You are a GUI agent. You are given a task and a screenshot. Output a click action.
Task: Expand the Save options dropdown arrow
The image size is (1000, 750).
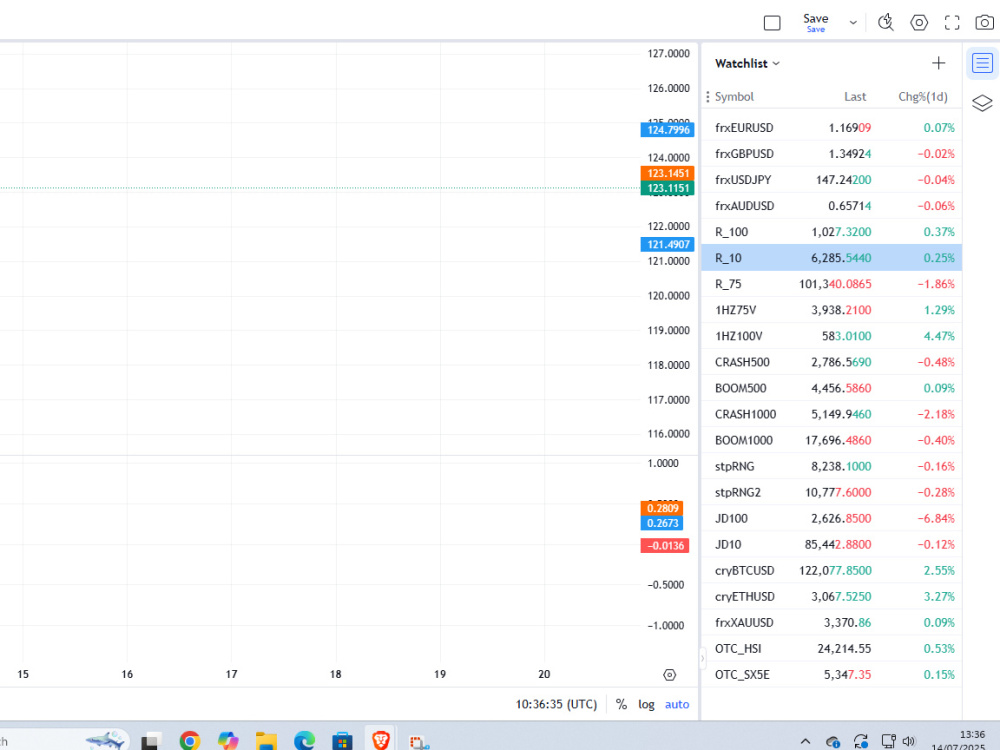pos(853,23)
